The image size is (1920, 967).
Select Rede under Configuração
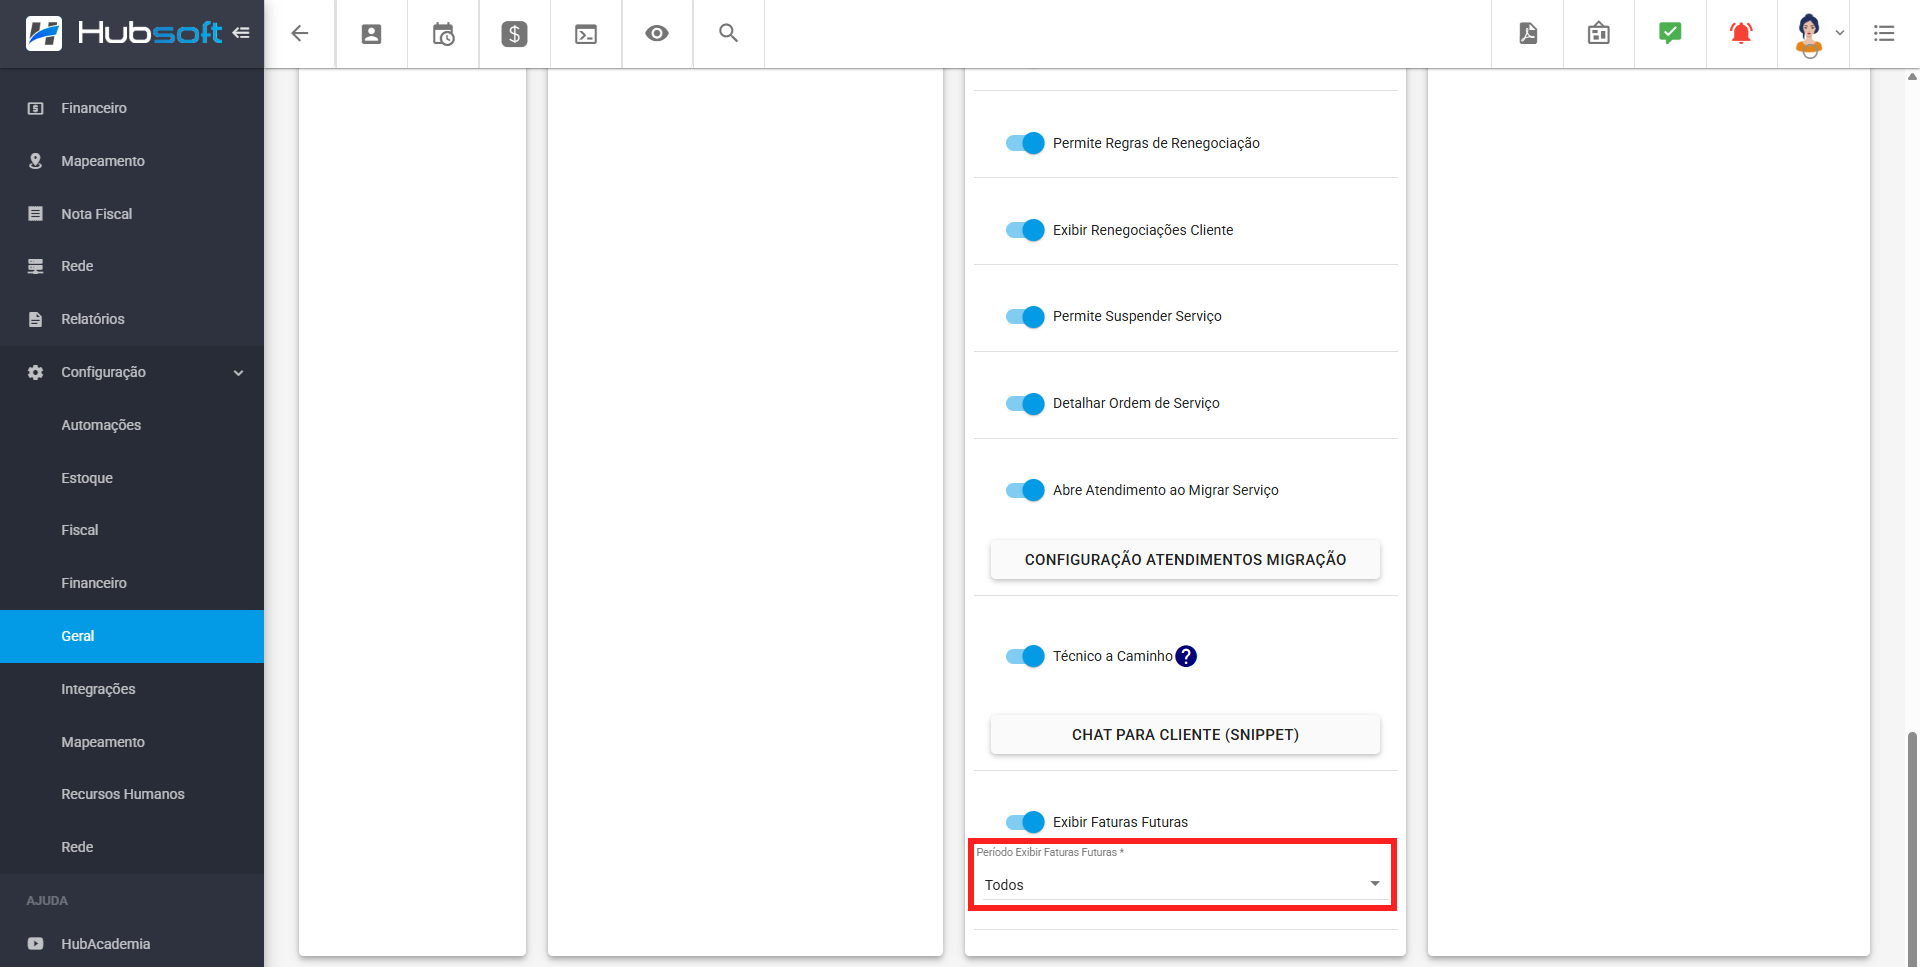pos(132,847)
